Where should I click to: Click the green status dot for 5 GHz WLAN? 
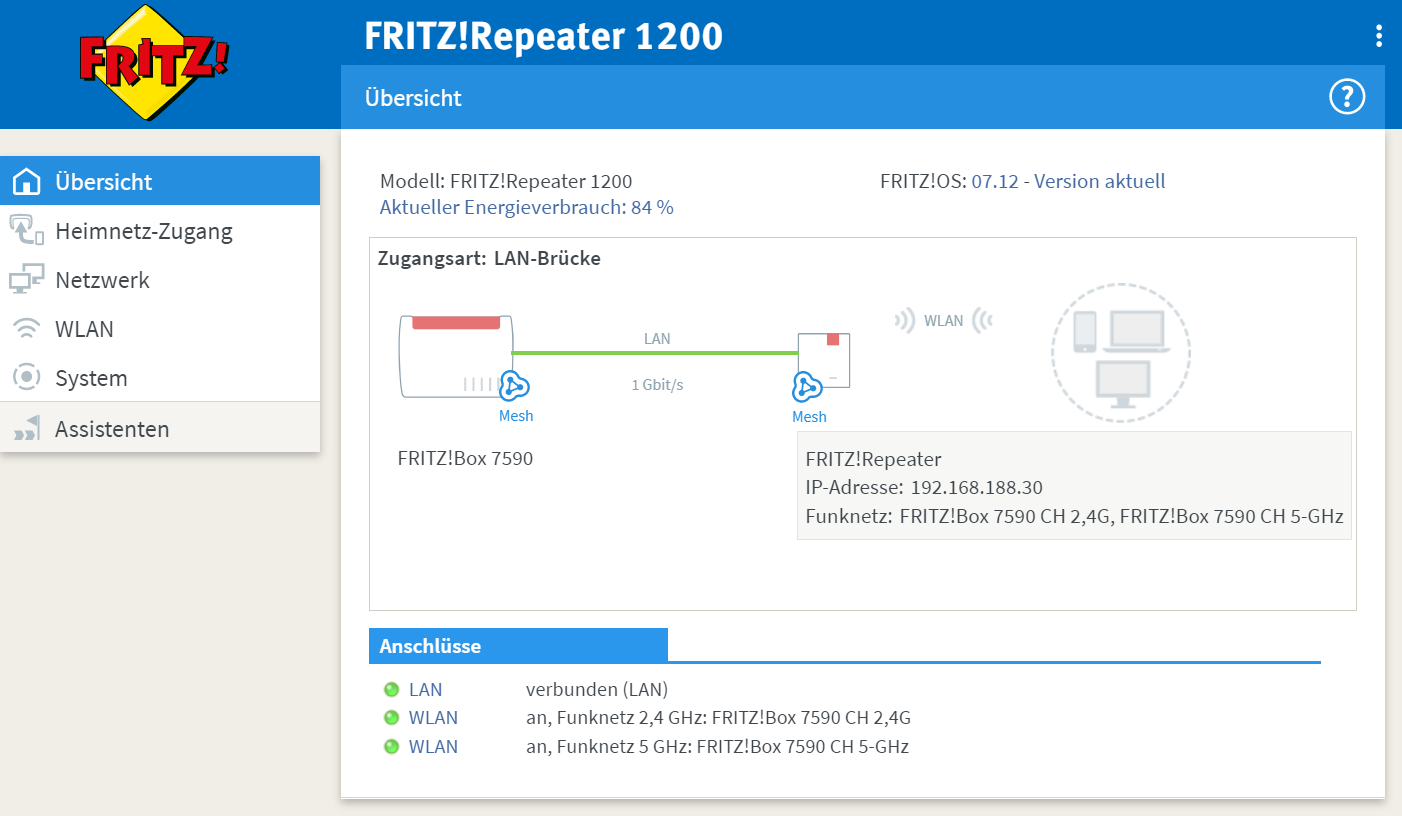click(391, 747)
